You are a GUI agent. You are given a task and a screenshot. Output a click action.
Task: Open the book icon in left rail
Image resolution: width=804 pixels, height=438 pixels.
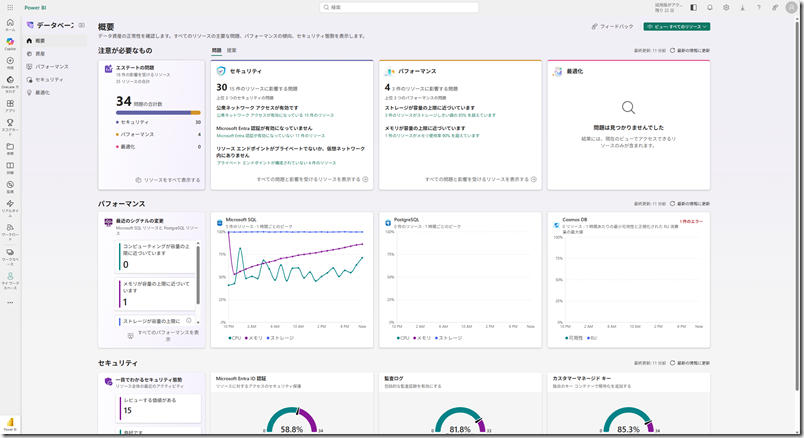point(10,168)
